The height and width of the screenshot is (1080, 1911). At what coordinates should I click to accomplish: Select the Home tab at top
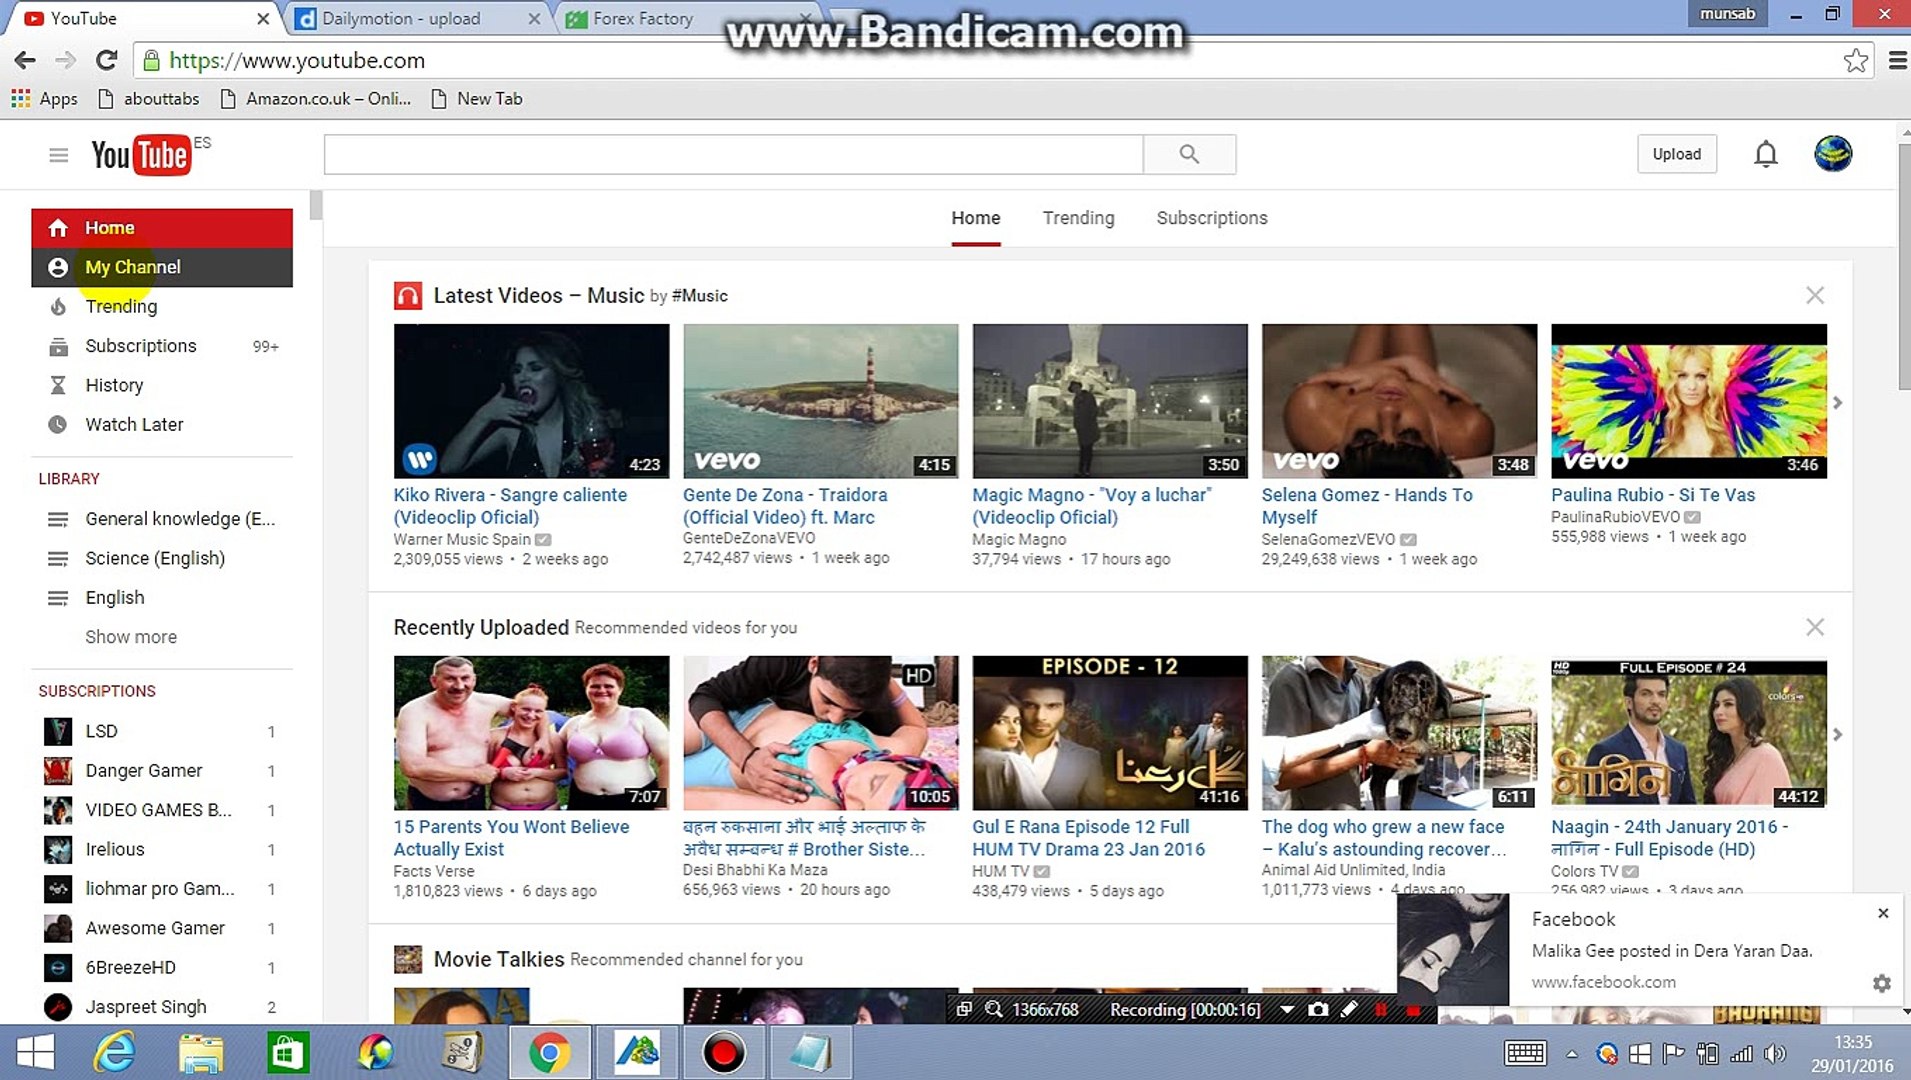[975, 218]
